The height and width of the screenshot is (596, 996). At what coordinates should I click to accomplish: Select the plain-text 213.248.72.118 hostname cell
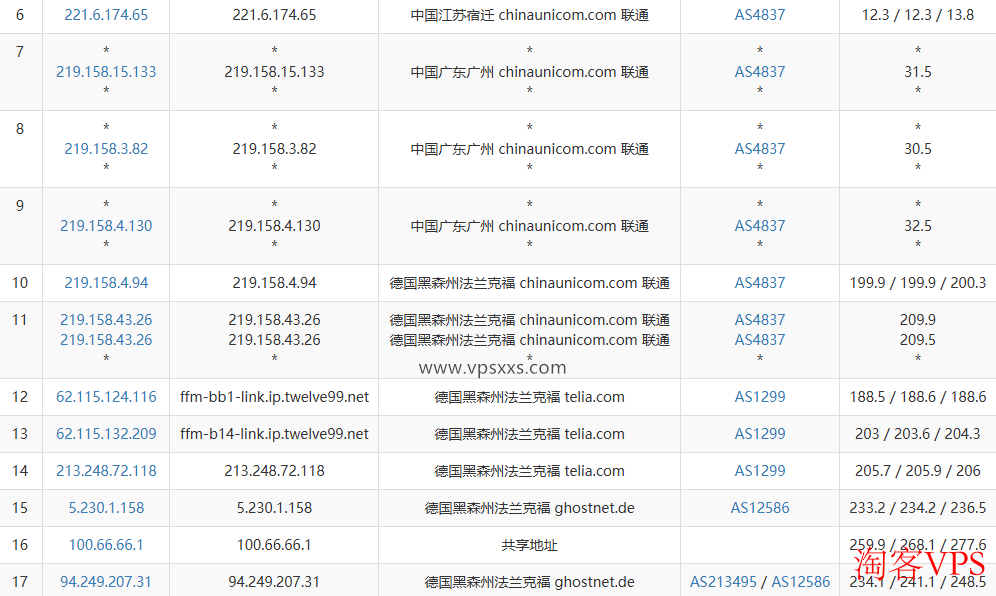pyautogui.click(x=274, y=471)
